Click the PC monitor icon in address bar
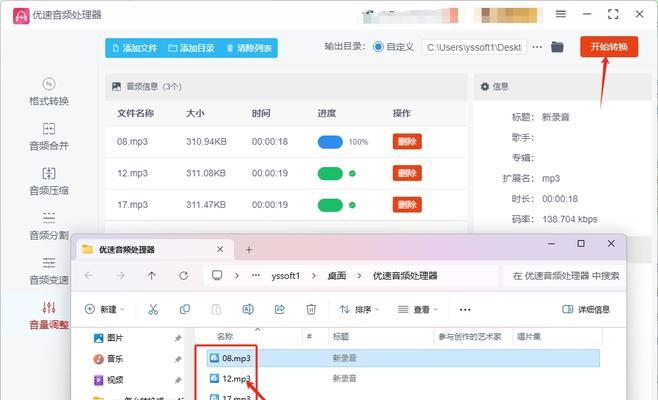The width and height of the screenshot is (658, 400). point(217,275)
